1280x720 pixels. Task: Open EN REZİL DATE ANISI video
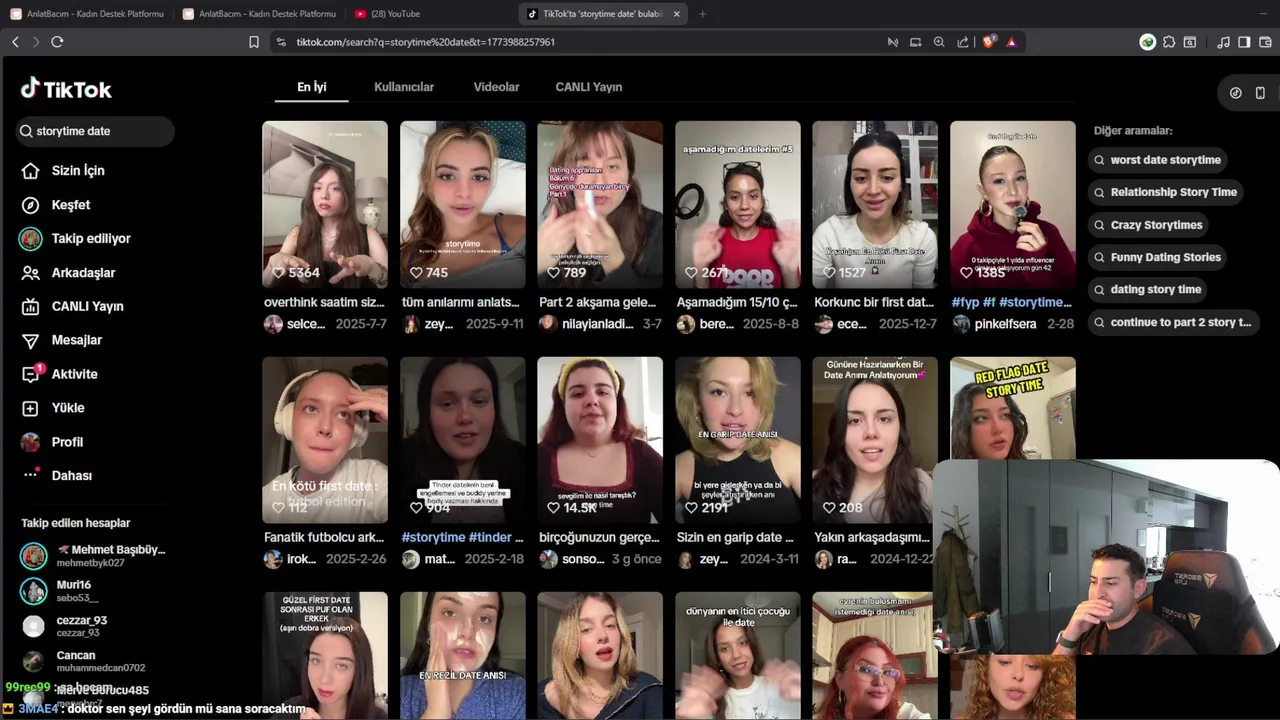463,655
